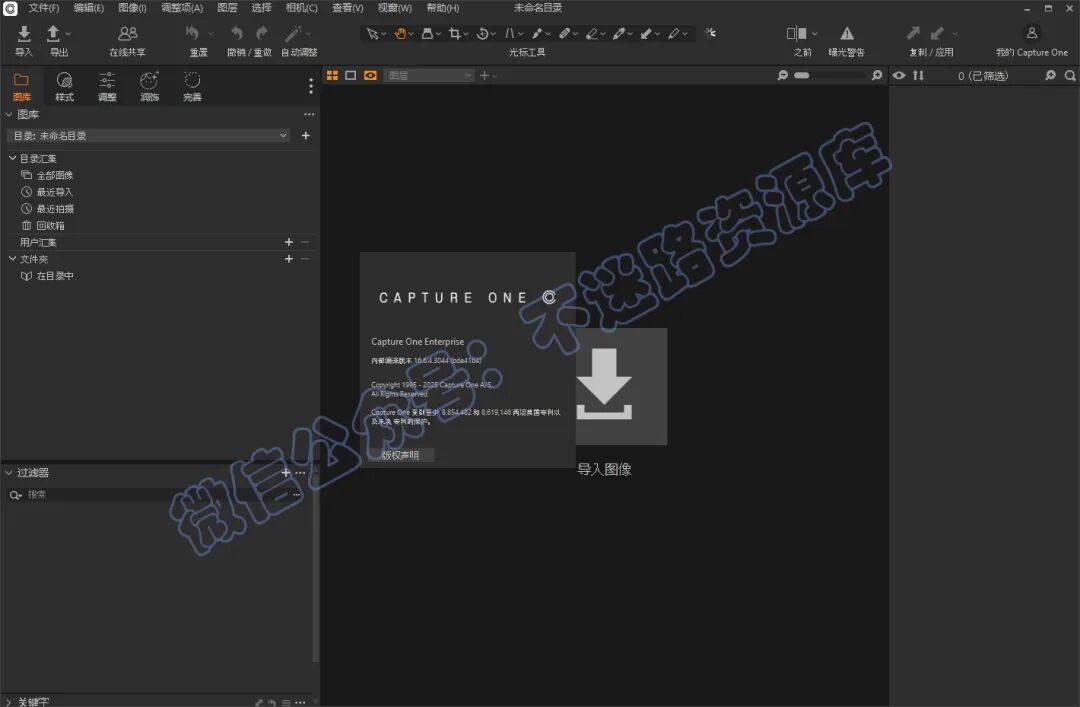Click add layer plus dropdown

tap(488, 75)
